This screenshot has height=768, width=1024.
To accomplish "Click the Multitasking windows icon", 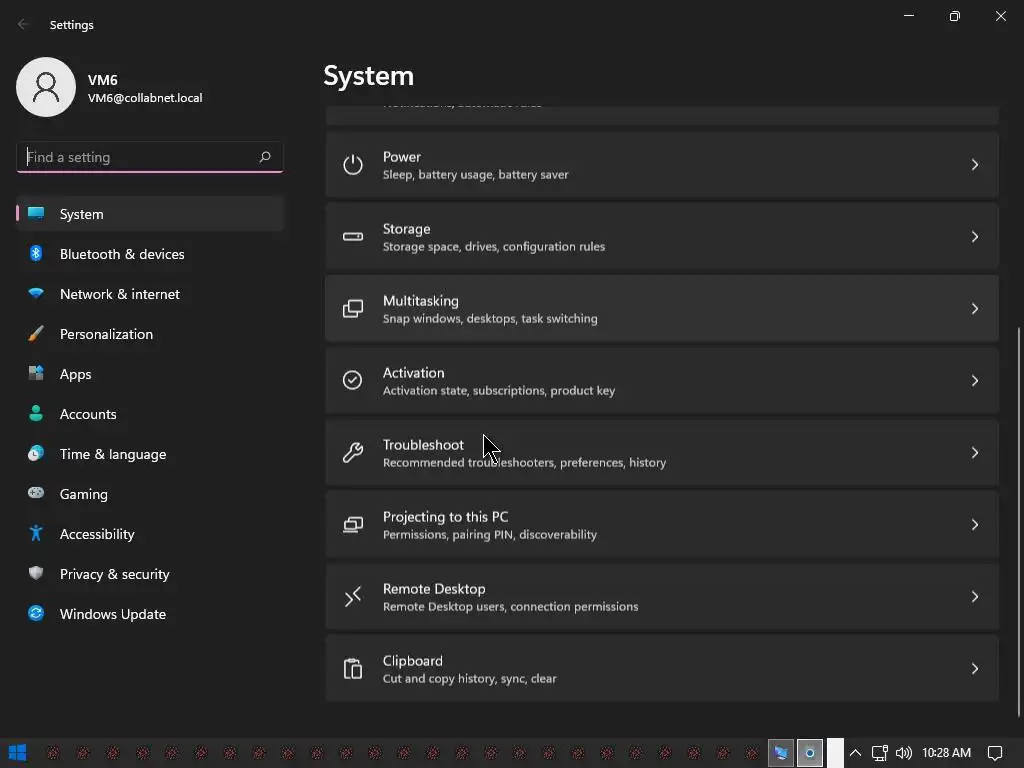I will 353,309.
